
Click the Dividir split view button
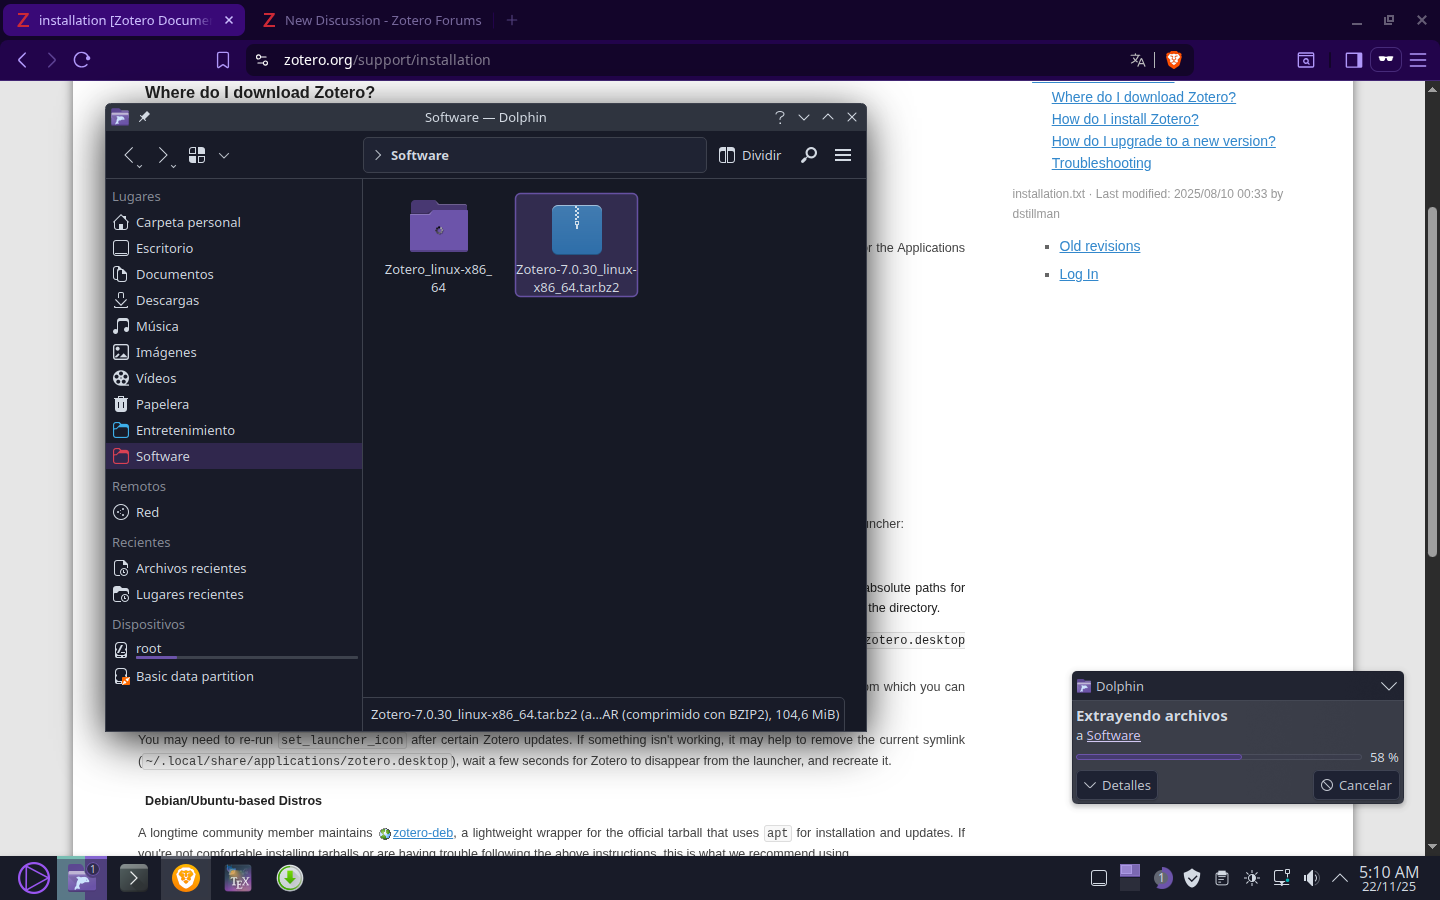750,155
